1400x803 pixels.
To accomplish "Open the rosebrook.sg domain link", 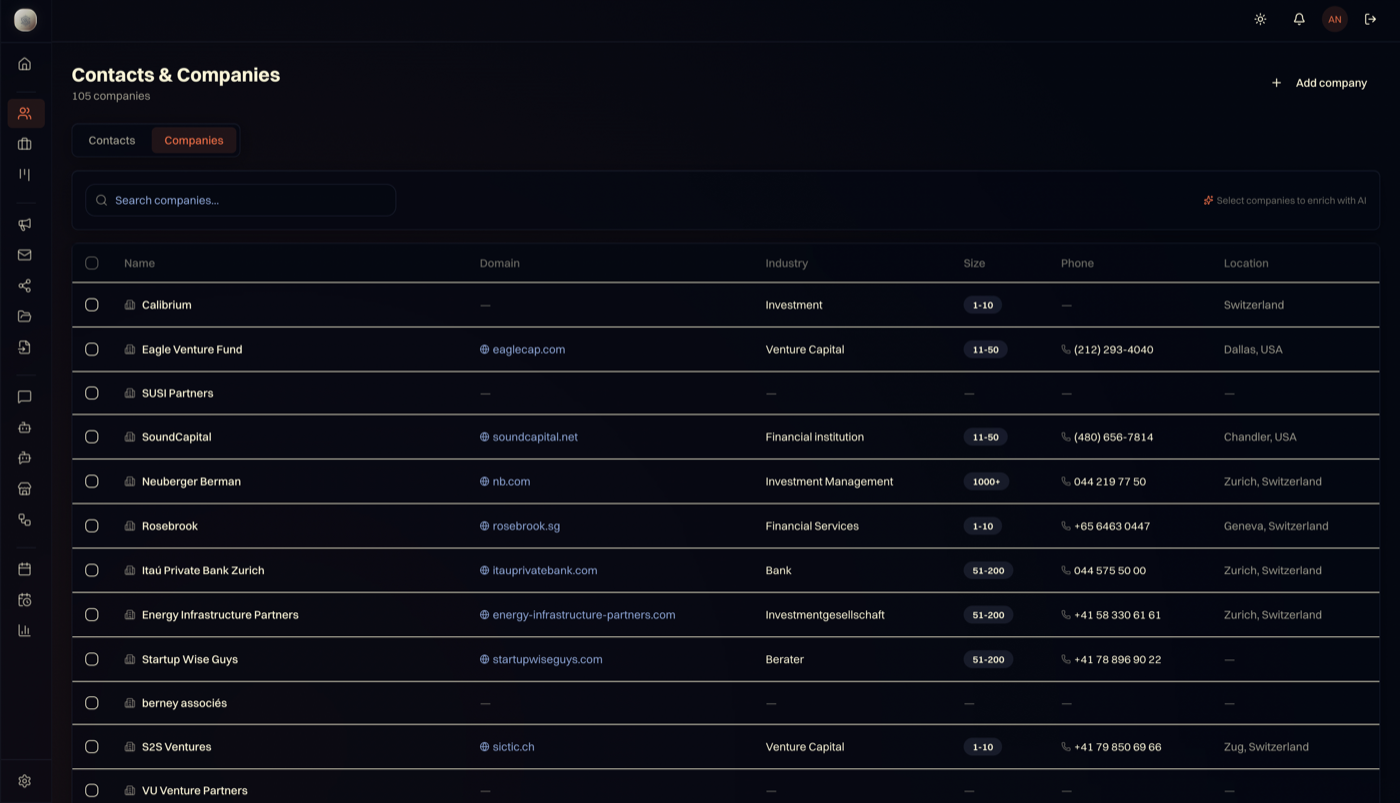I will [527, 526].
